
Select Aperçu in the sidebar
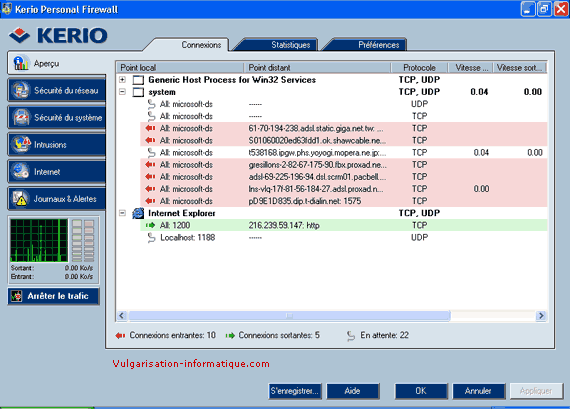point(57,63)
